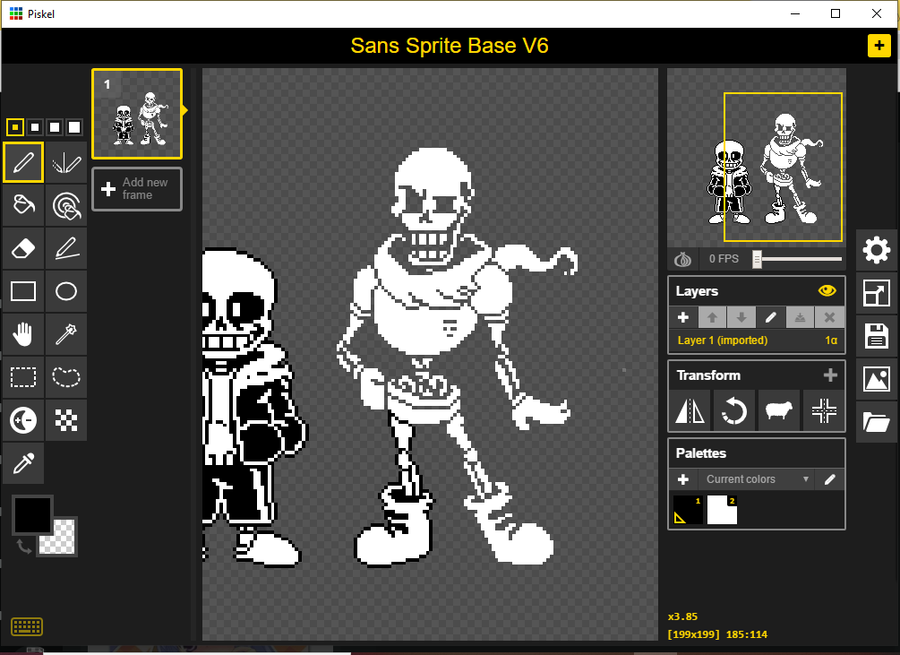Viewport: 900px width, 655px height.
Task: Click the Clone sheep transform icon
Action: pos(779,411)
